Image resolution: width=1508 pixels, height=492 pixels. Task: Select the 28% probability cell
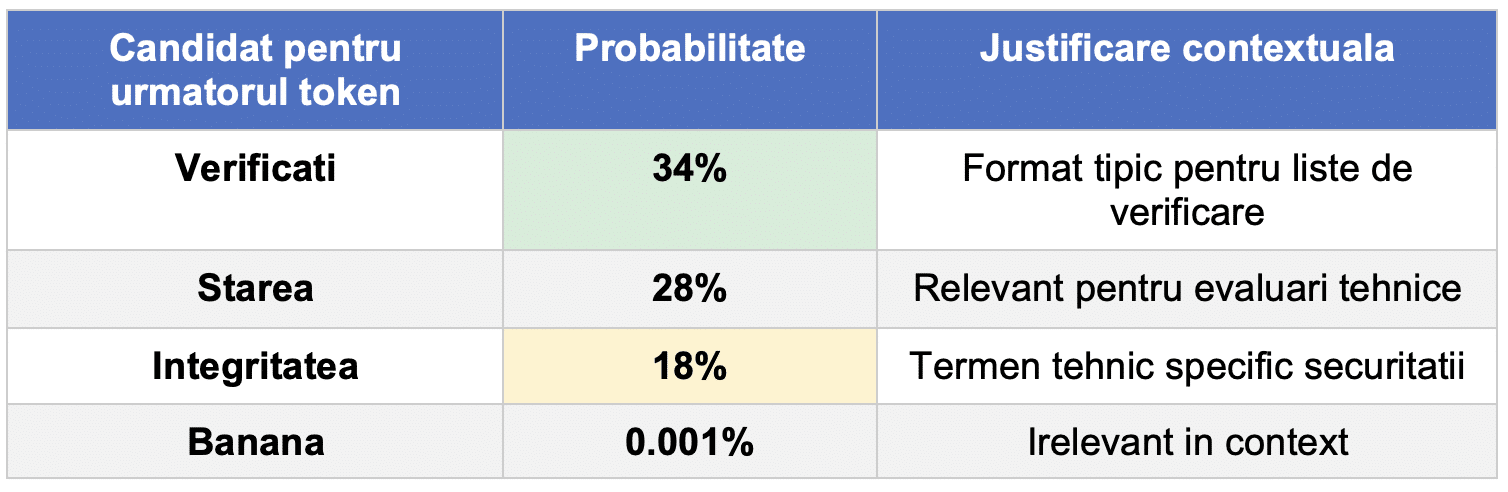[690, 289]
